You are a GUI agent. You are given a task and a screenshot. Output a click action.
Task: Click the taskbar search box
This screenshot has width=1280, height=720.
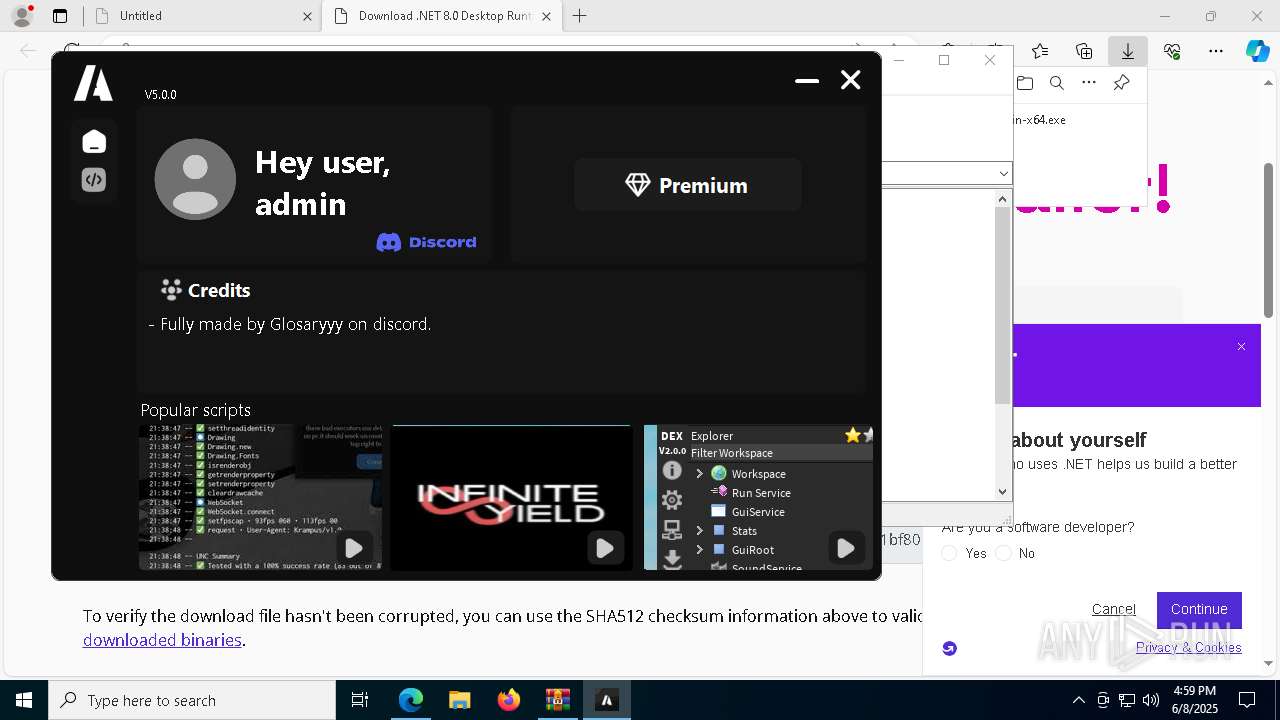click(192, 700)
